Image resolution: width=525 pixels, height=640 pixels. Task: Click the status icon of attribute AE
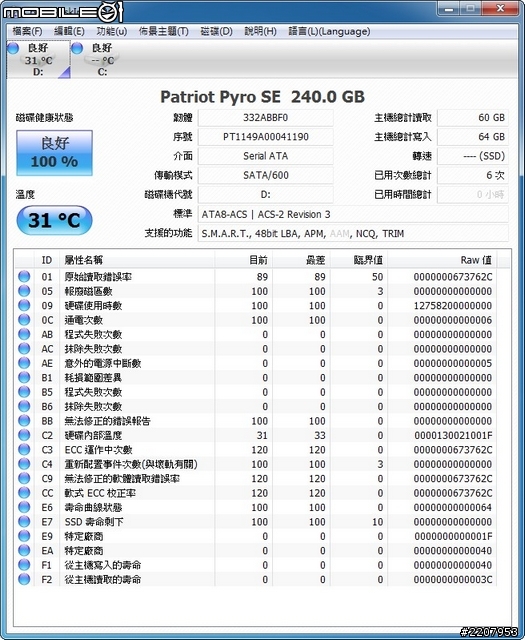click(24, 363)
